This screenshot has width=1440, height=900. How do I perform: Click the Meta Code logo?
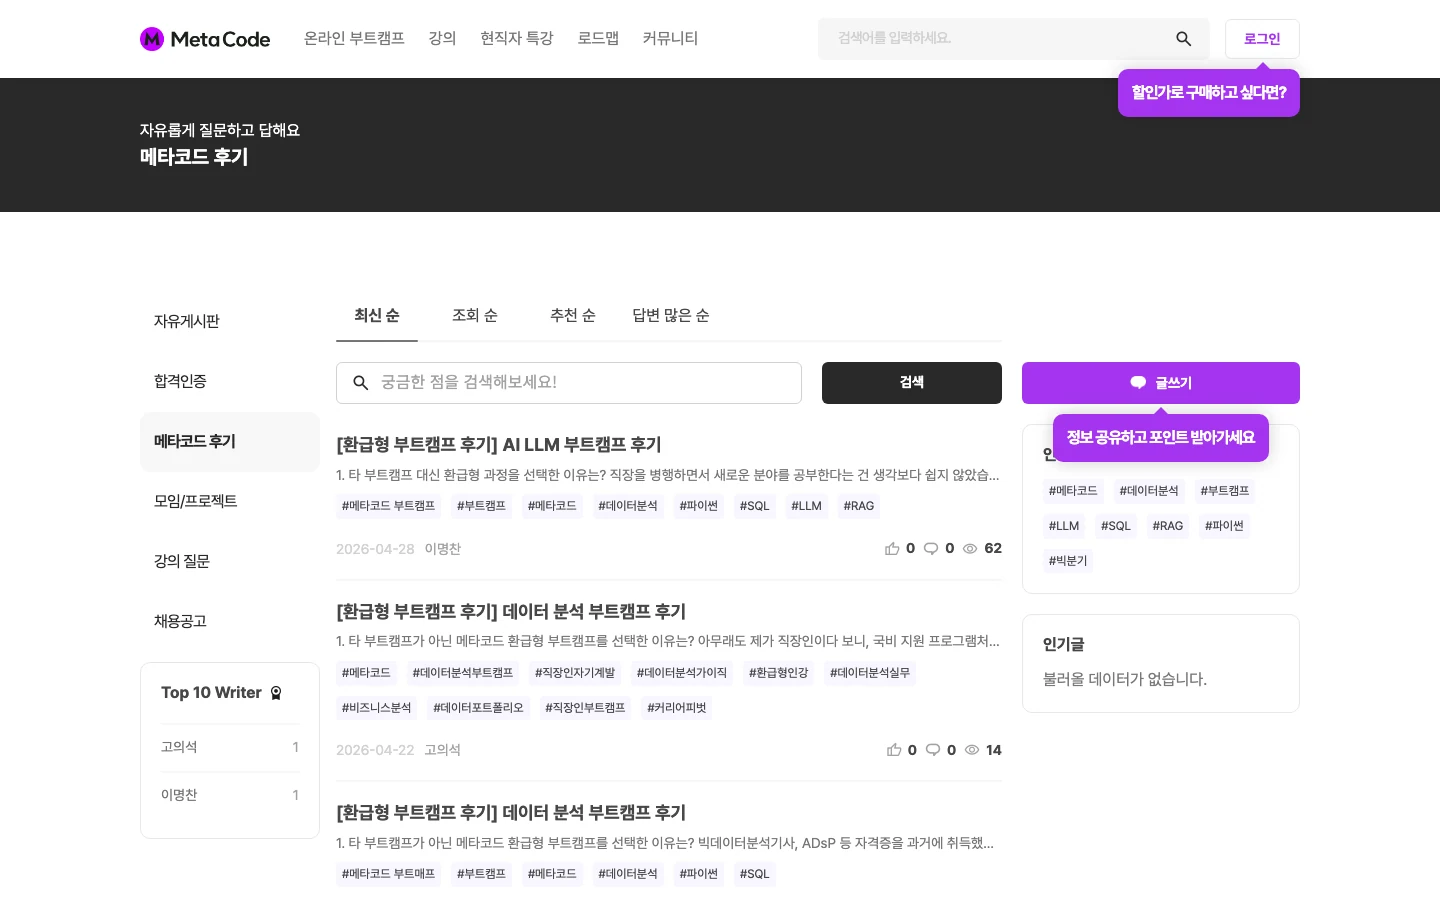[x=205, y=39]
